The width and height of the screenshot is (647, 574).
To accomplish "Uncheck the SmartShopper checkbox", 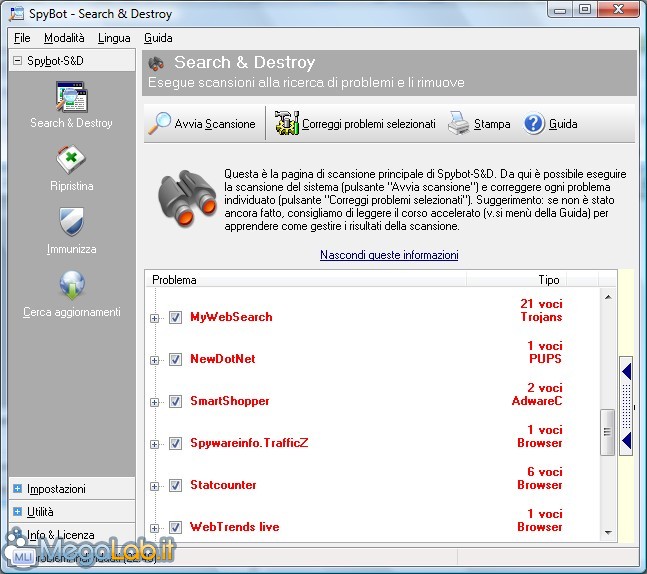I will pos(175,402).
